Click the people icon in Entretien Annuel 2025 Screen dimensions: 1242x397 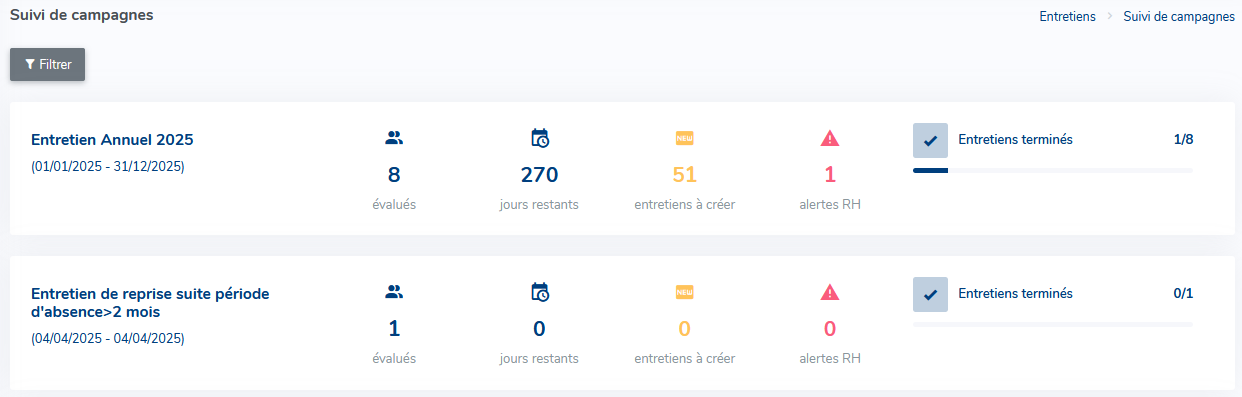tap(394, 138)
